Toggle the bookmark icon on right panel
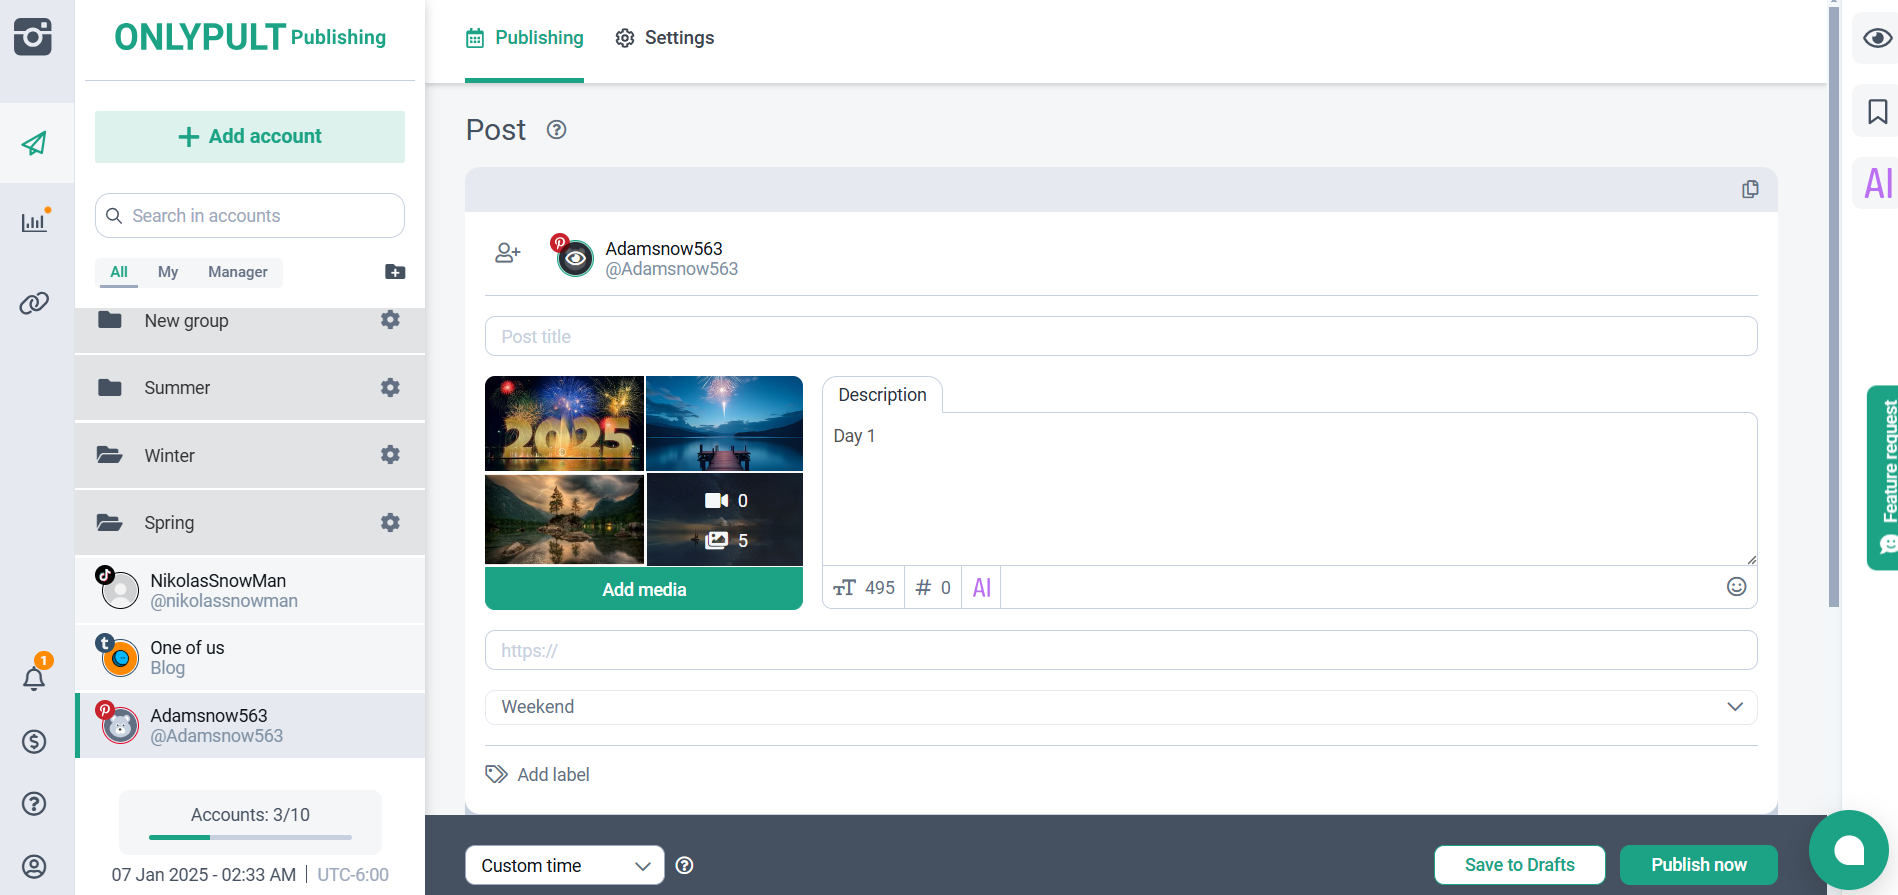 coord(1877,112)
